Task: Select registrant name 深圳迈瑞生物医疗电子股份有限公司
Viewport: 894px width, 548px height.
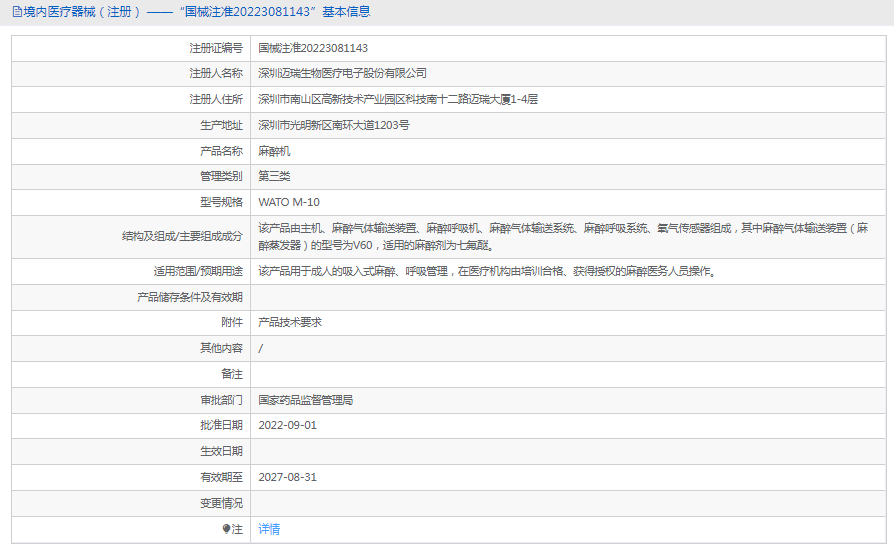Action: (x=342, y=74)
